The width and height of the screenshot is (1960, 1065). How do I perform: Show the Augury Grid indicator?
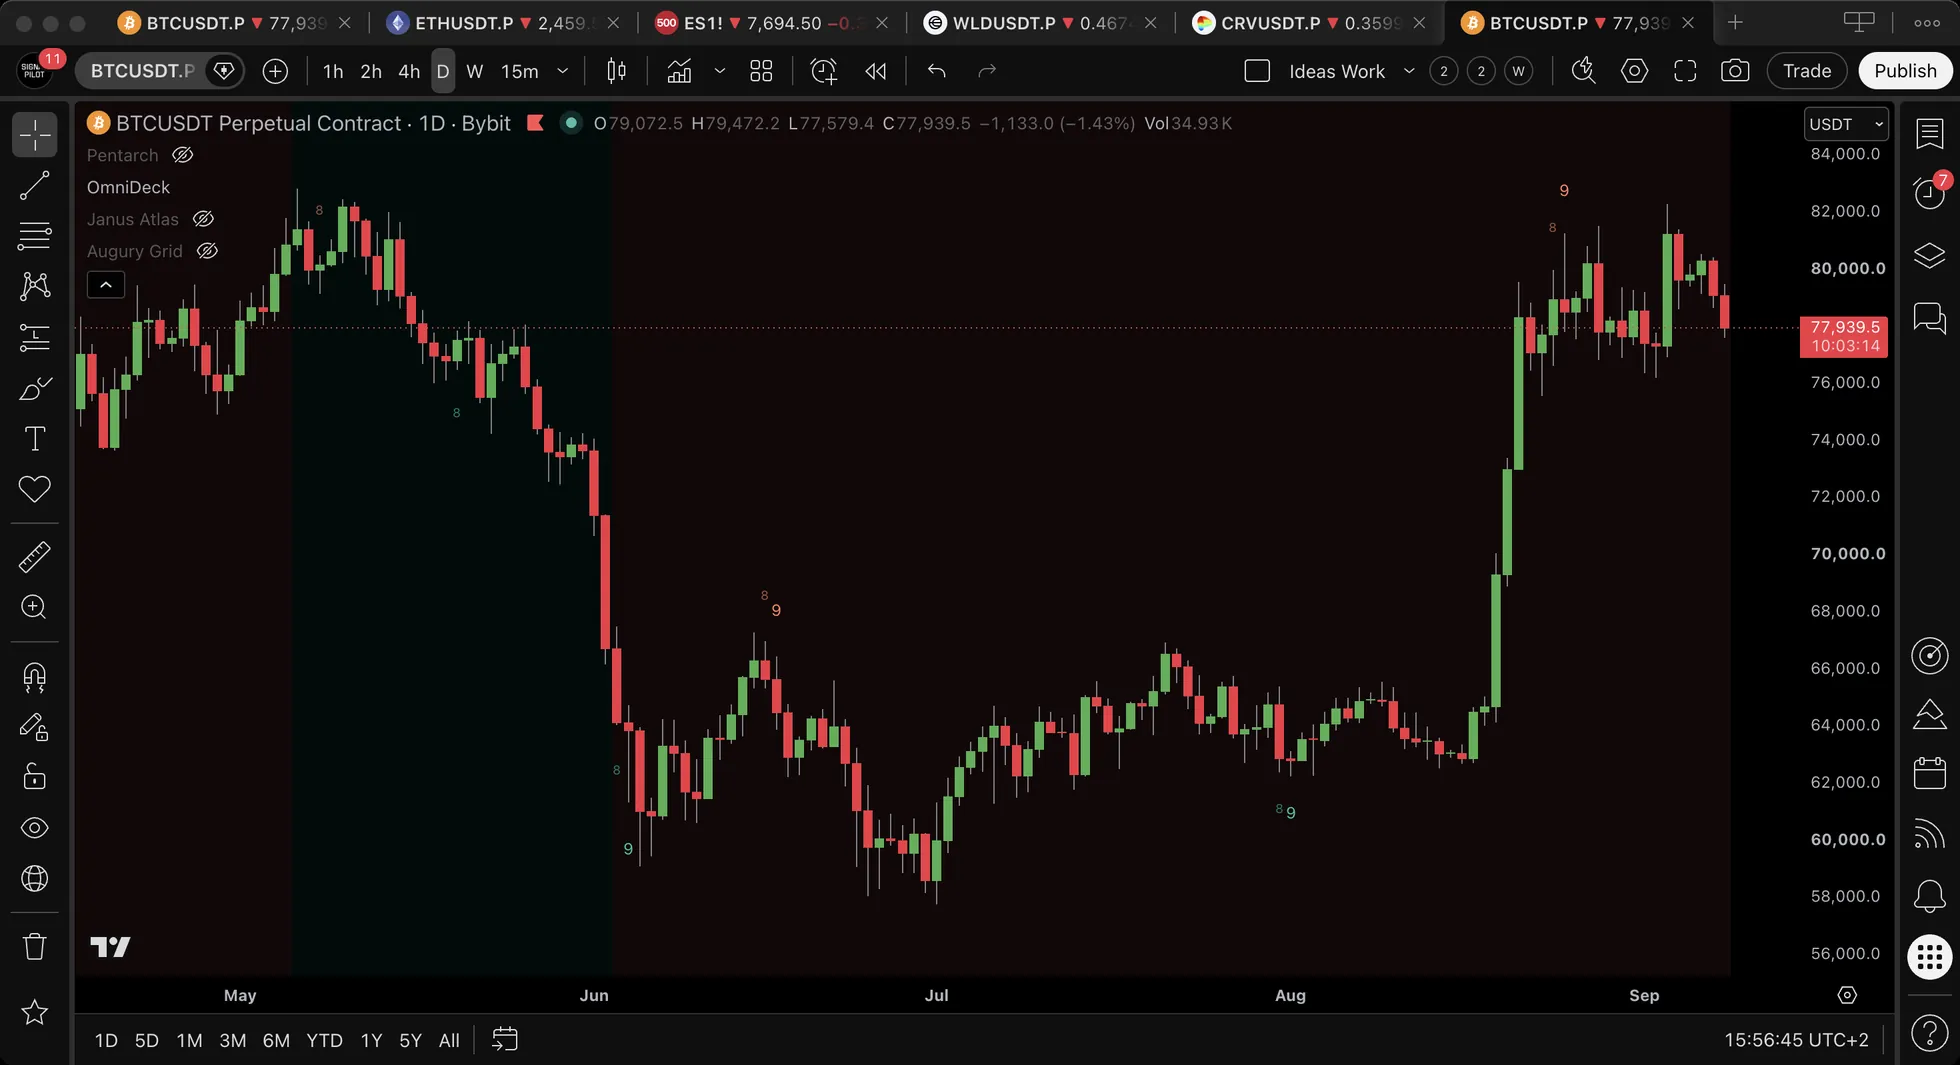[x=207, y=251]
